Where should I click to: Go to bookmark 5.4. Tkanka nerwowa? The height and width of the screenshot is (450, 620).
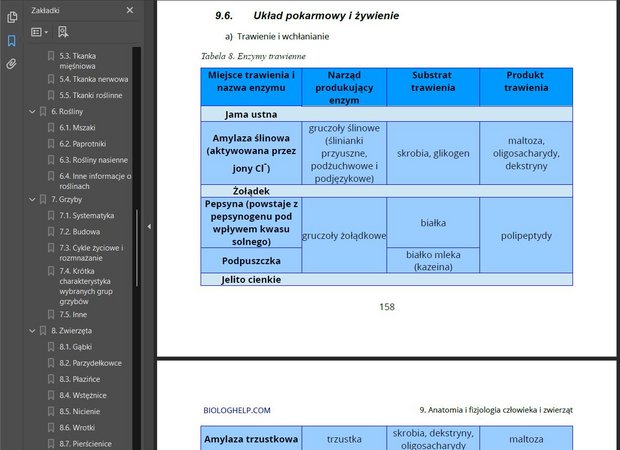pos(94,79)
